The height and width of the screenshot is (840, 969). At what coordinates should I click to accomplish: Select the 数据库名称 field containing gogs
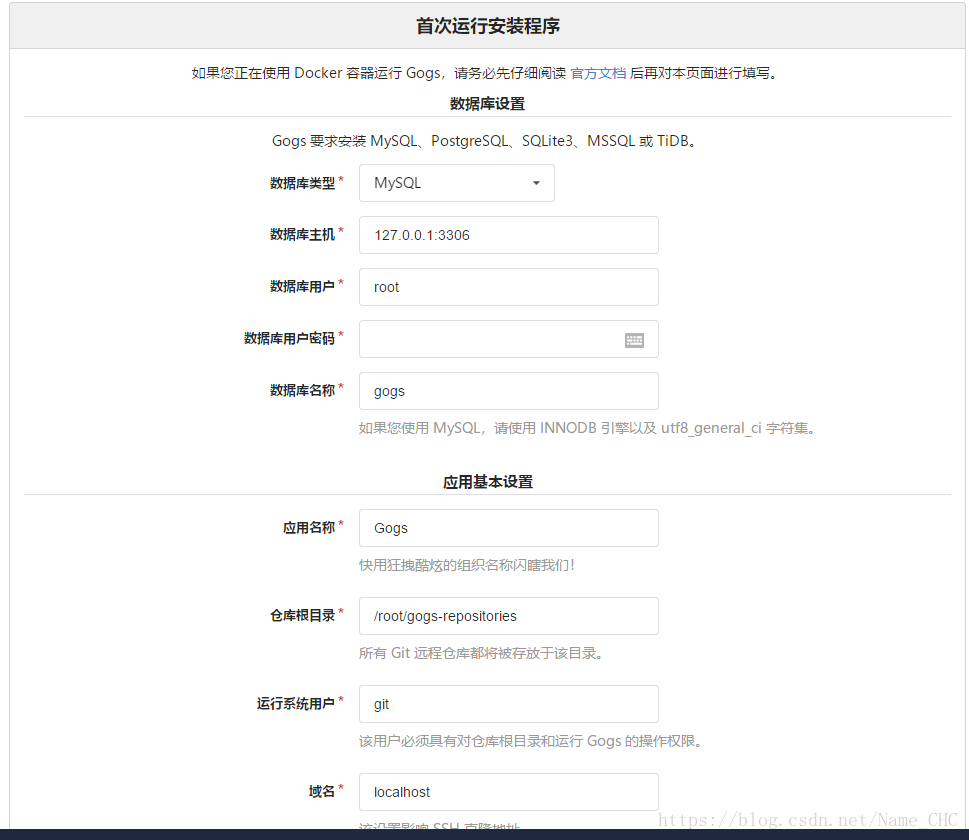tap(509, 391)
